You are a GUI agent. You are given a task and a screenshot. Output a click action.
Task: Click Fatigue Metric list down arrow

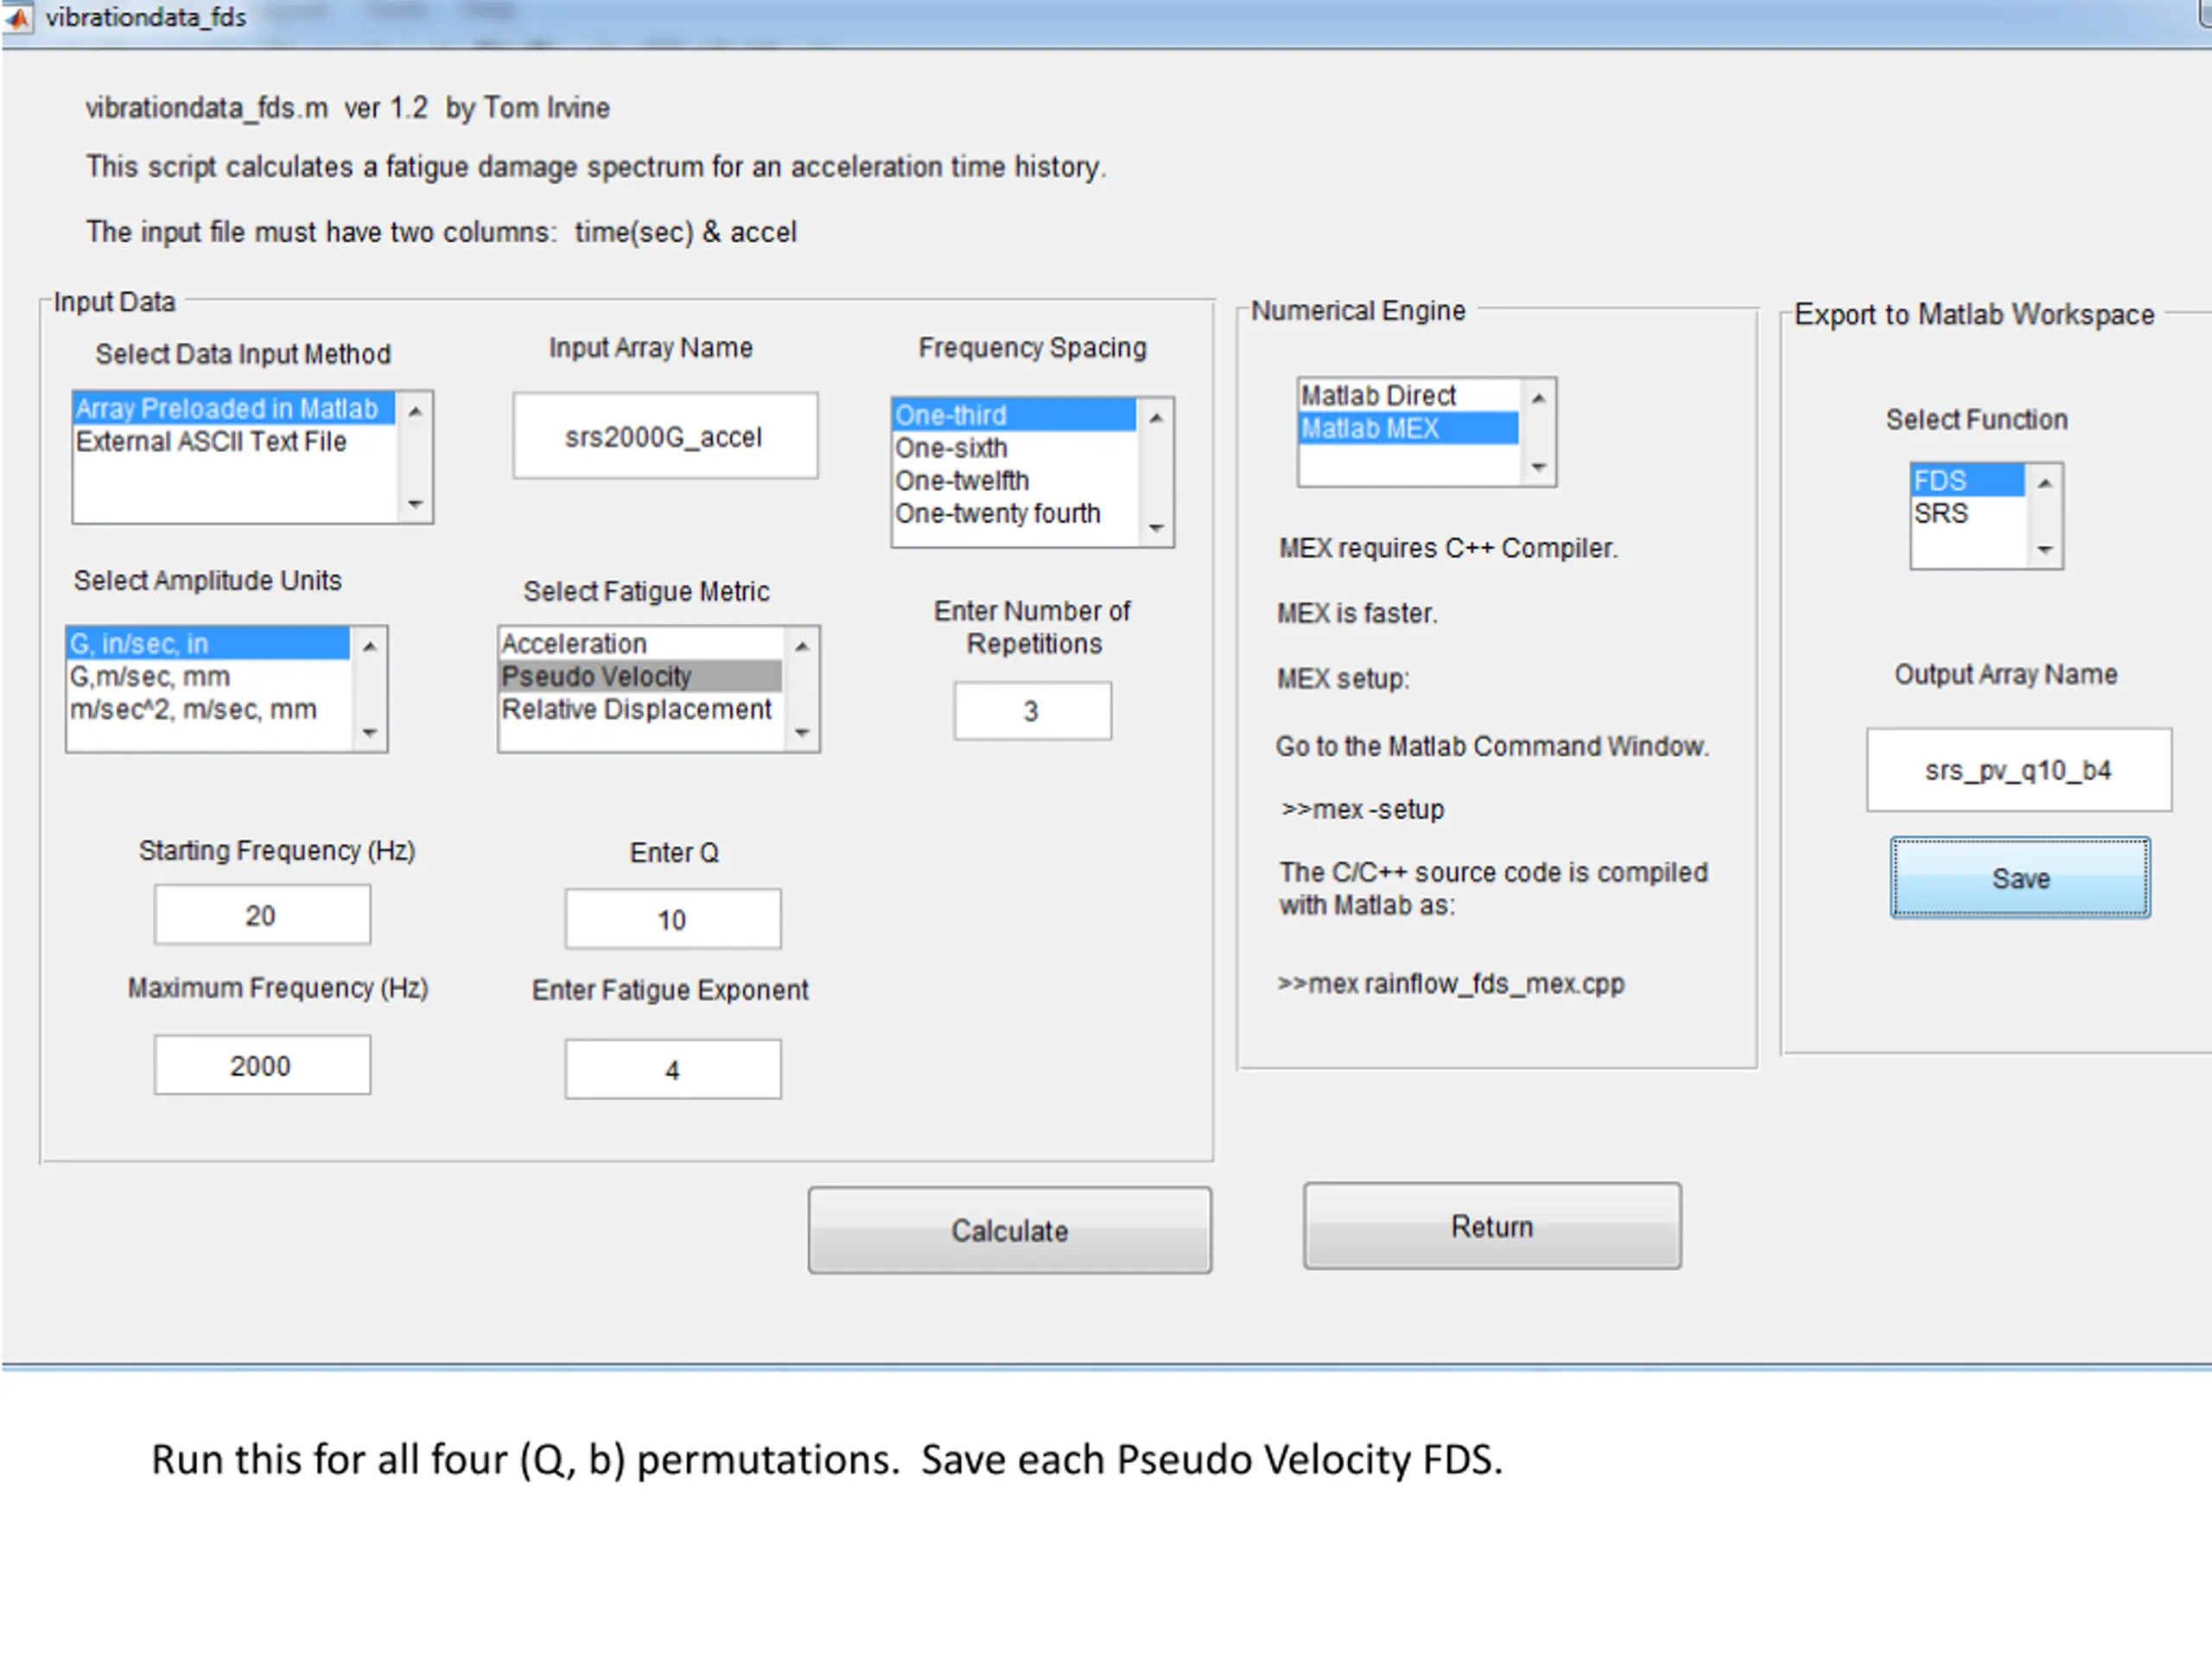coord(802,733)
